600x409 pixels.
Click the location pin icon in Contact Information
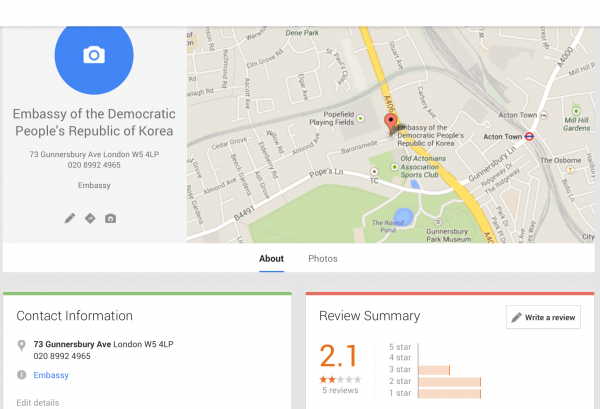[x=22, y=345]
